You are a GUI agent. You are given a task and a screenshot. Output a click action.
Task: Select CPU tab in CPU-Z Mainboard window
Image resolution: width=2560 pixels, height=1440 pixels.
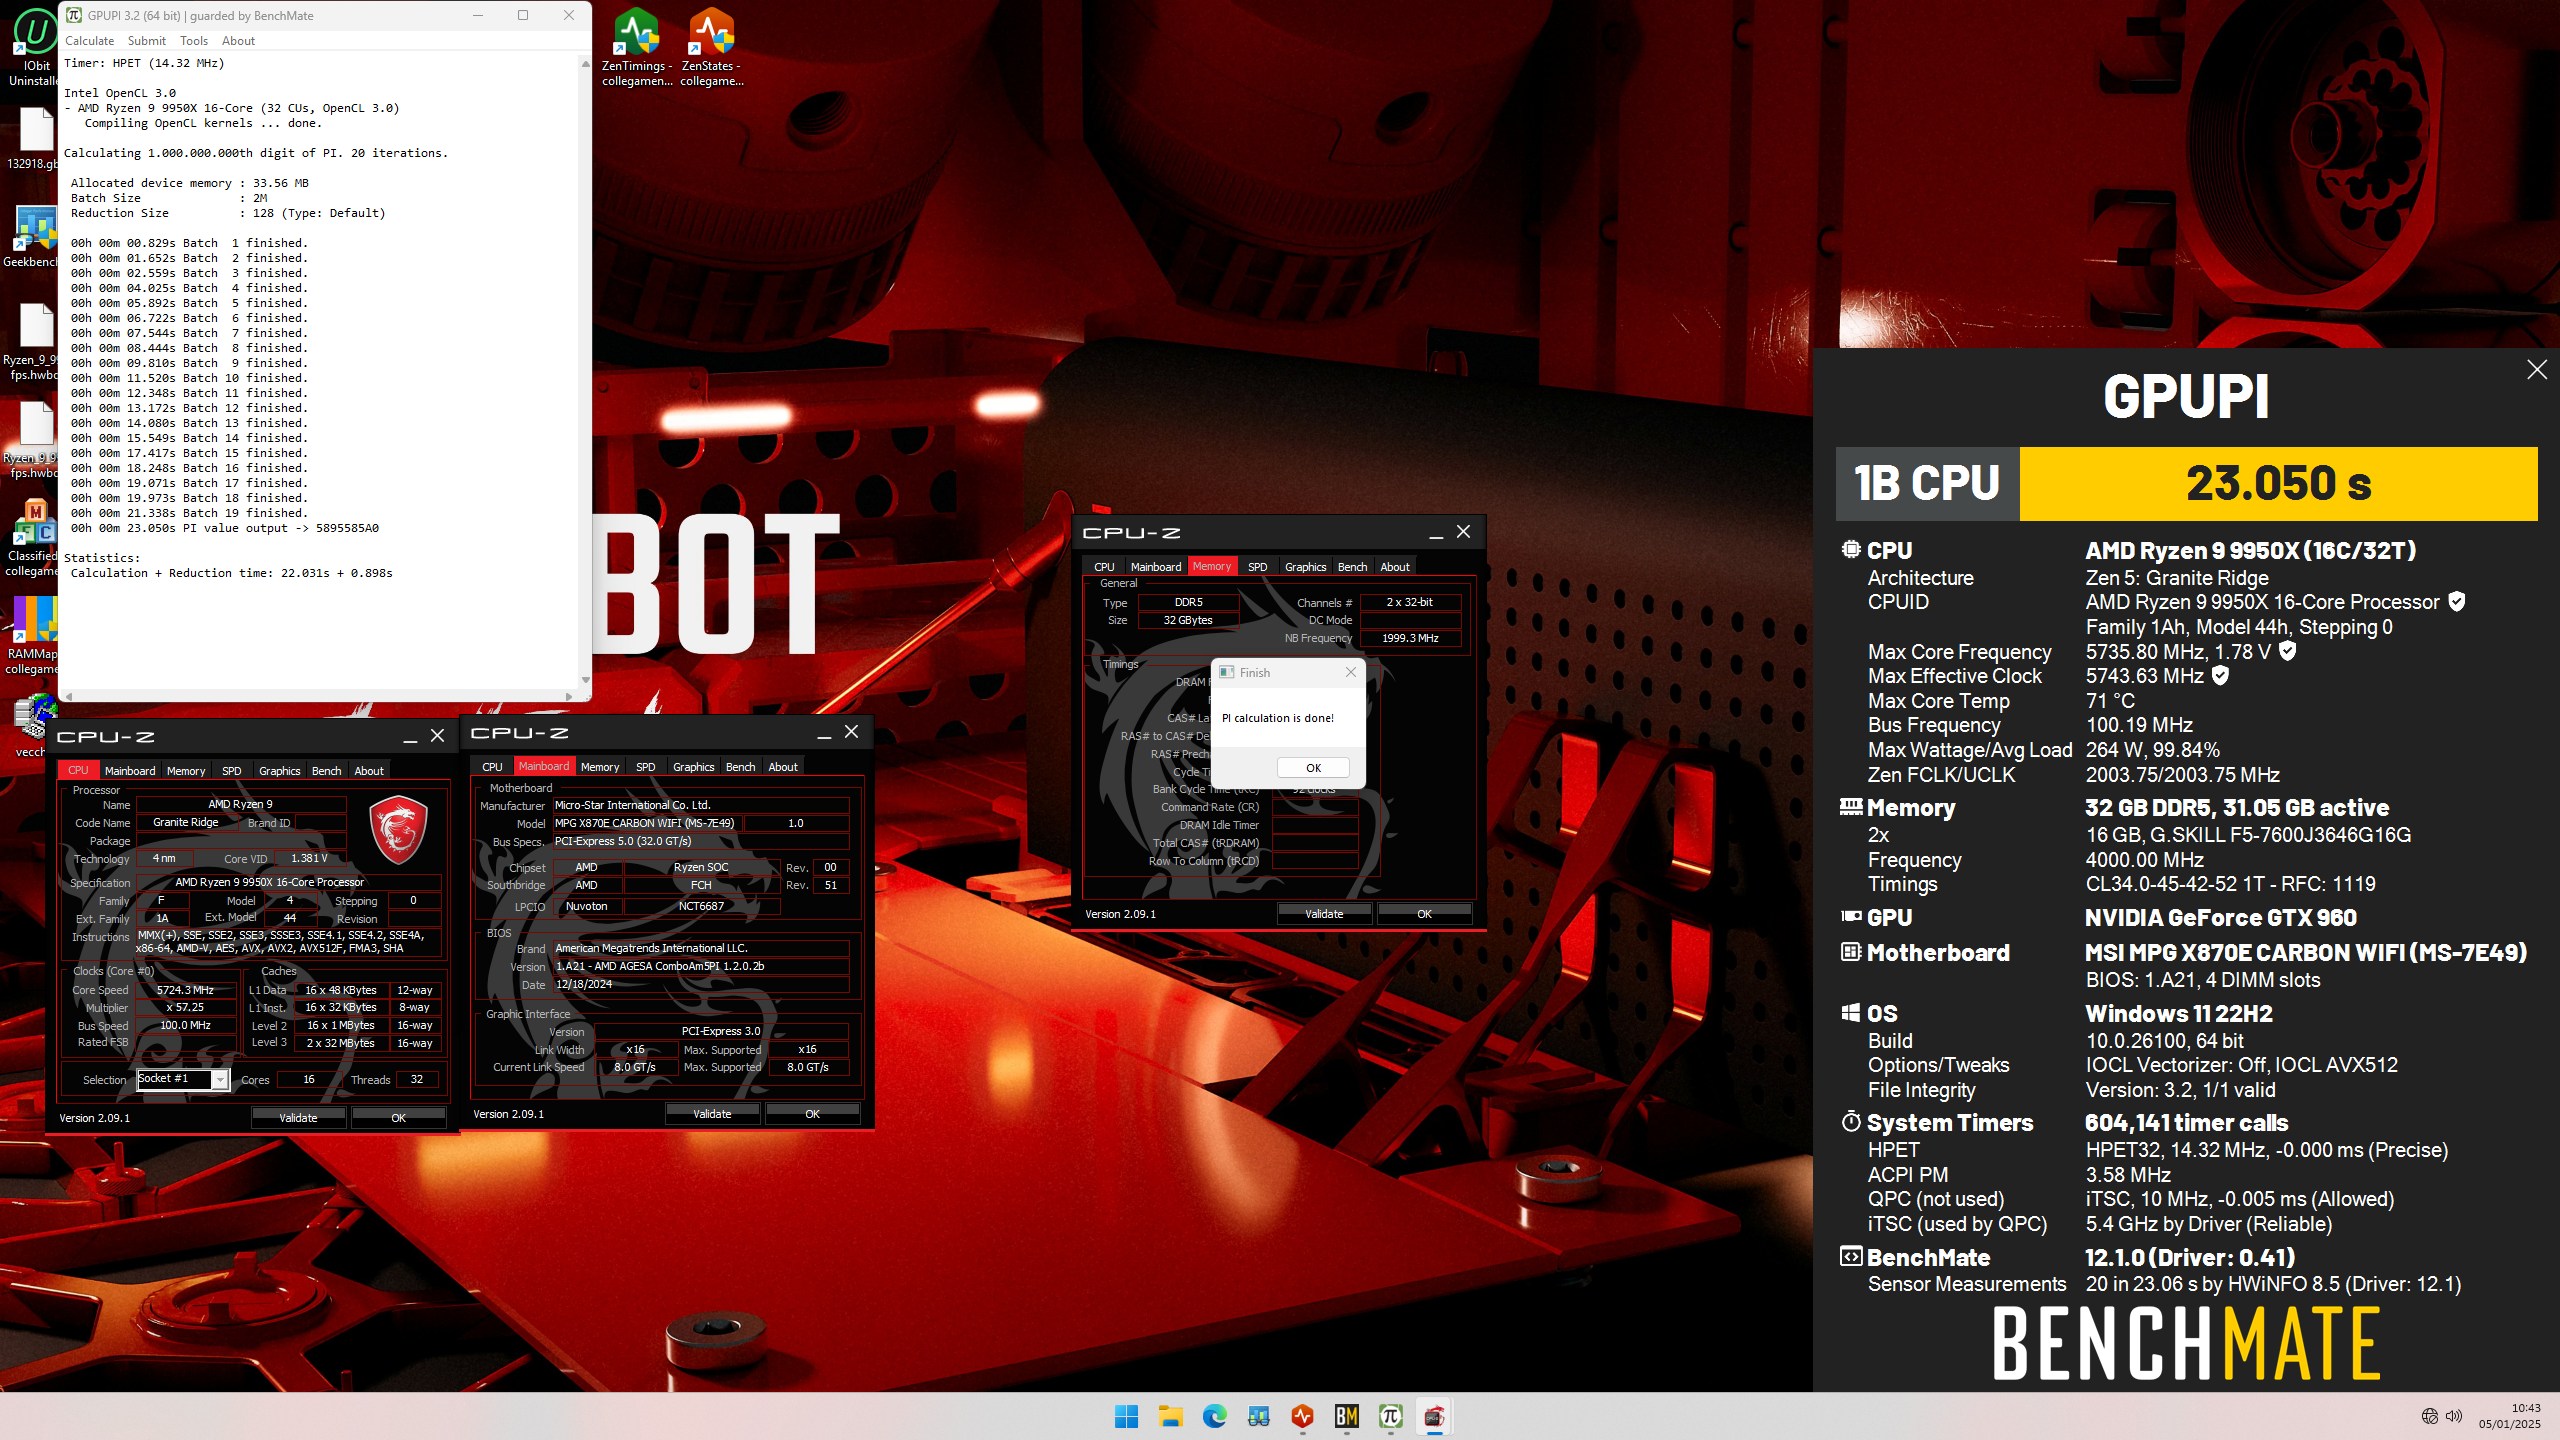click(x=492, y=767)
